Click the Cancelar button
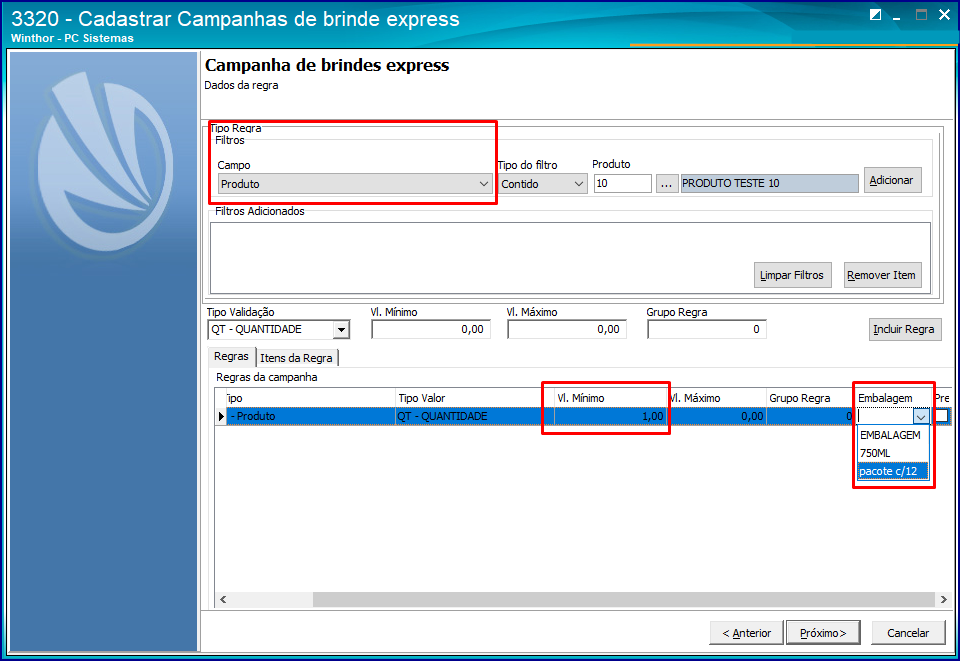Image resolution: width=960 pixels, height=661 pixels. [908, 633]
